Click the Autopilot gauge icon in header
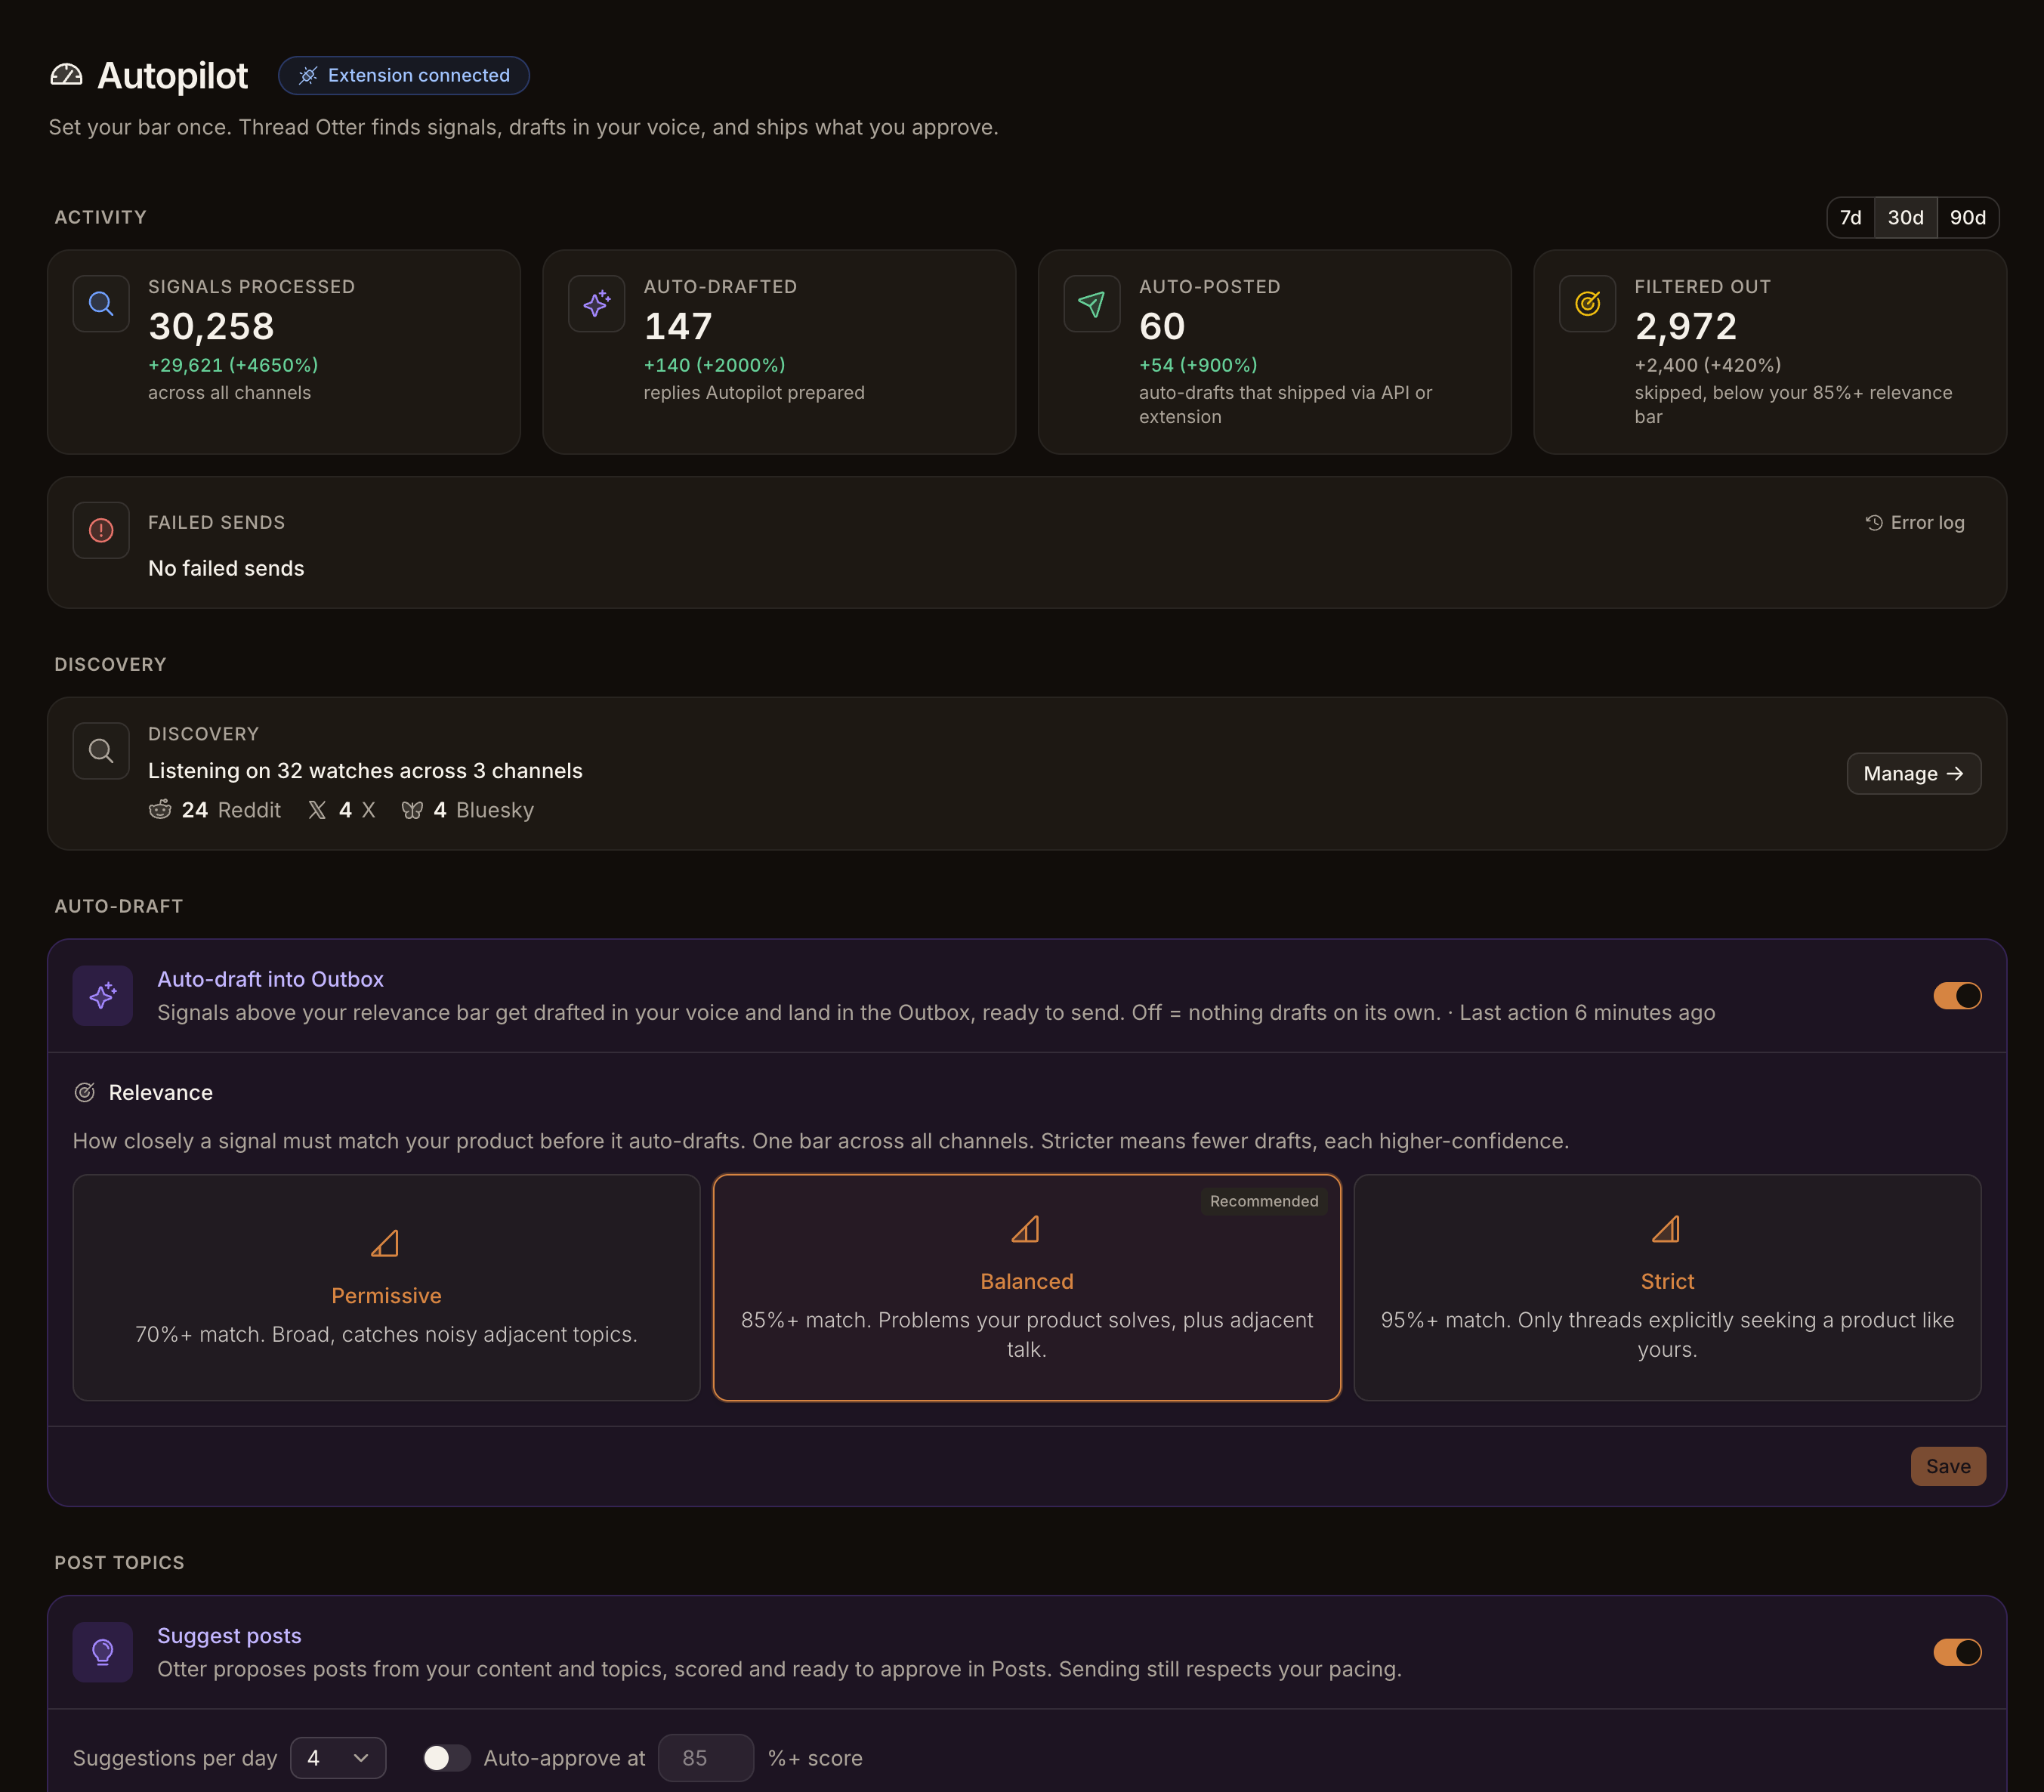 (x=66, y=75)
